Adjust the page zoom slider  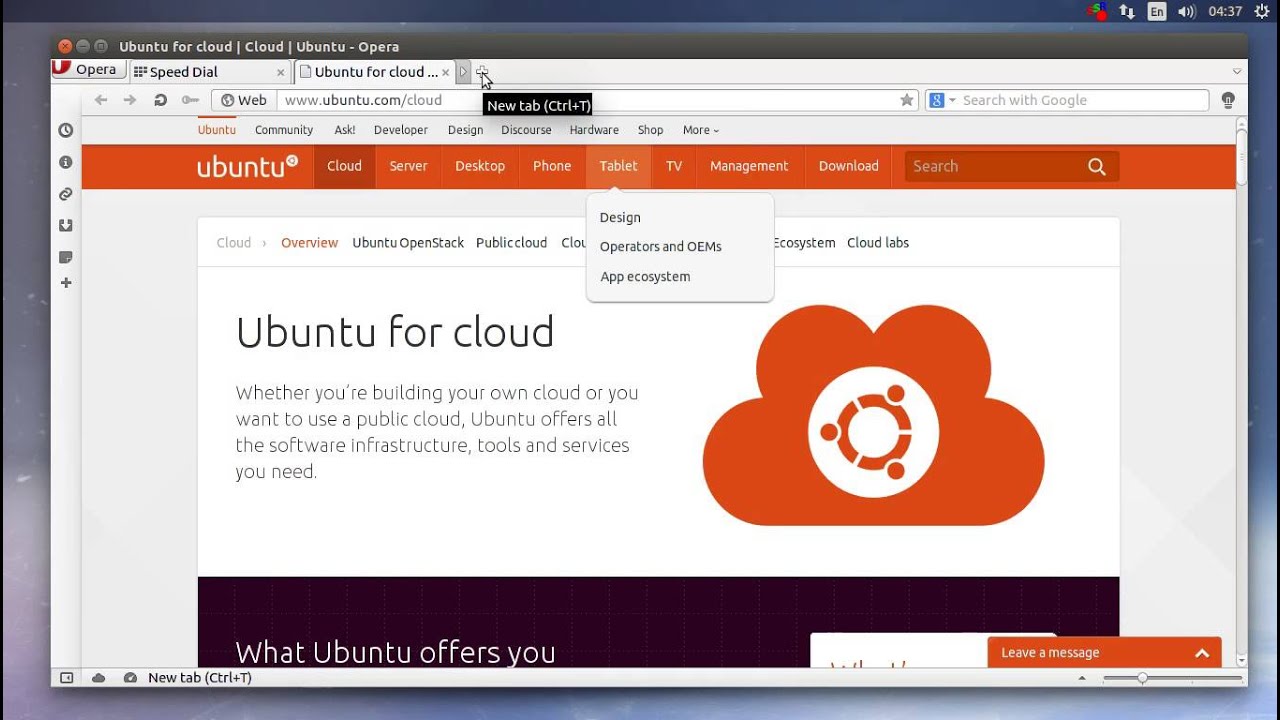[x=1170, y=678]
